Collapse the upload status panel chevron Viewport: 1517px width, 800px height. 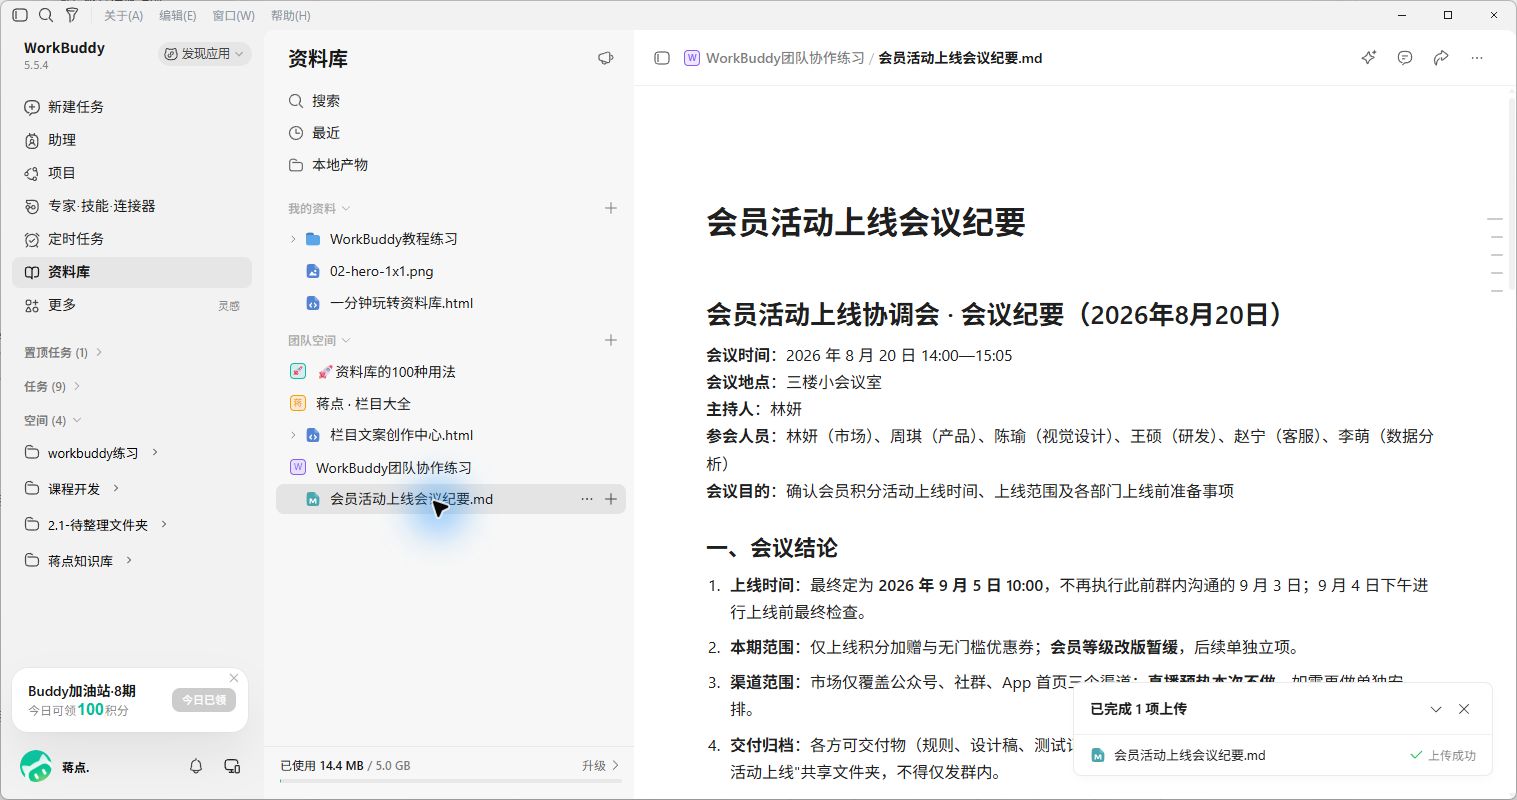(1436, 709)
